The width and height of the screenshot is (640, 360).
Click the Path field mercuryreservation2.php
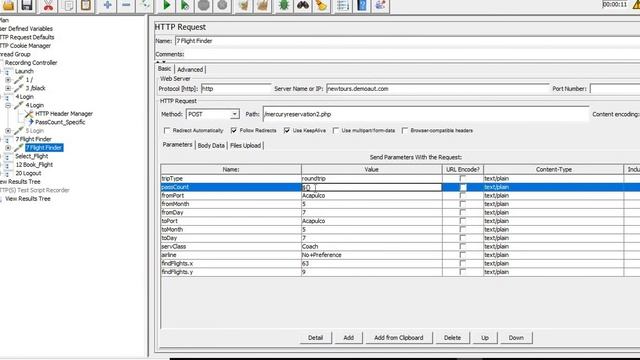click(x=426, y=114)
